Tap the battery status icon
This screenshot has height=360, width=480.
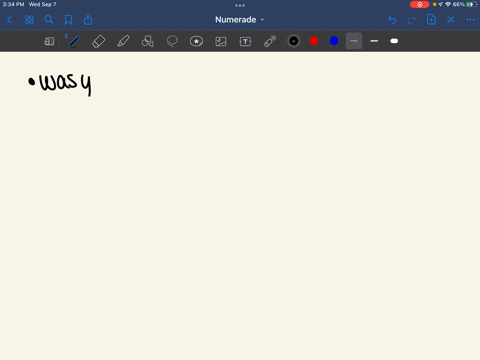tap(472, 4)
